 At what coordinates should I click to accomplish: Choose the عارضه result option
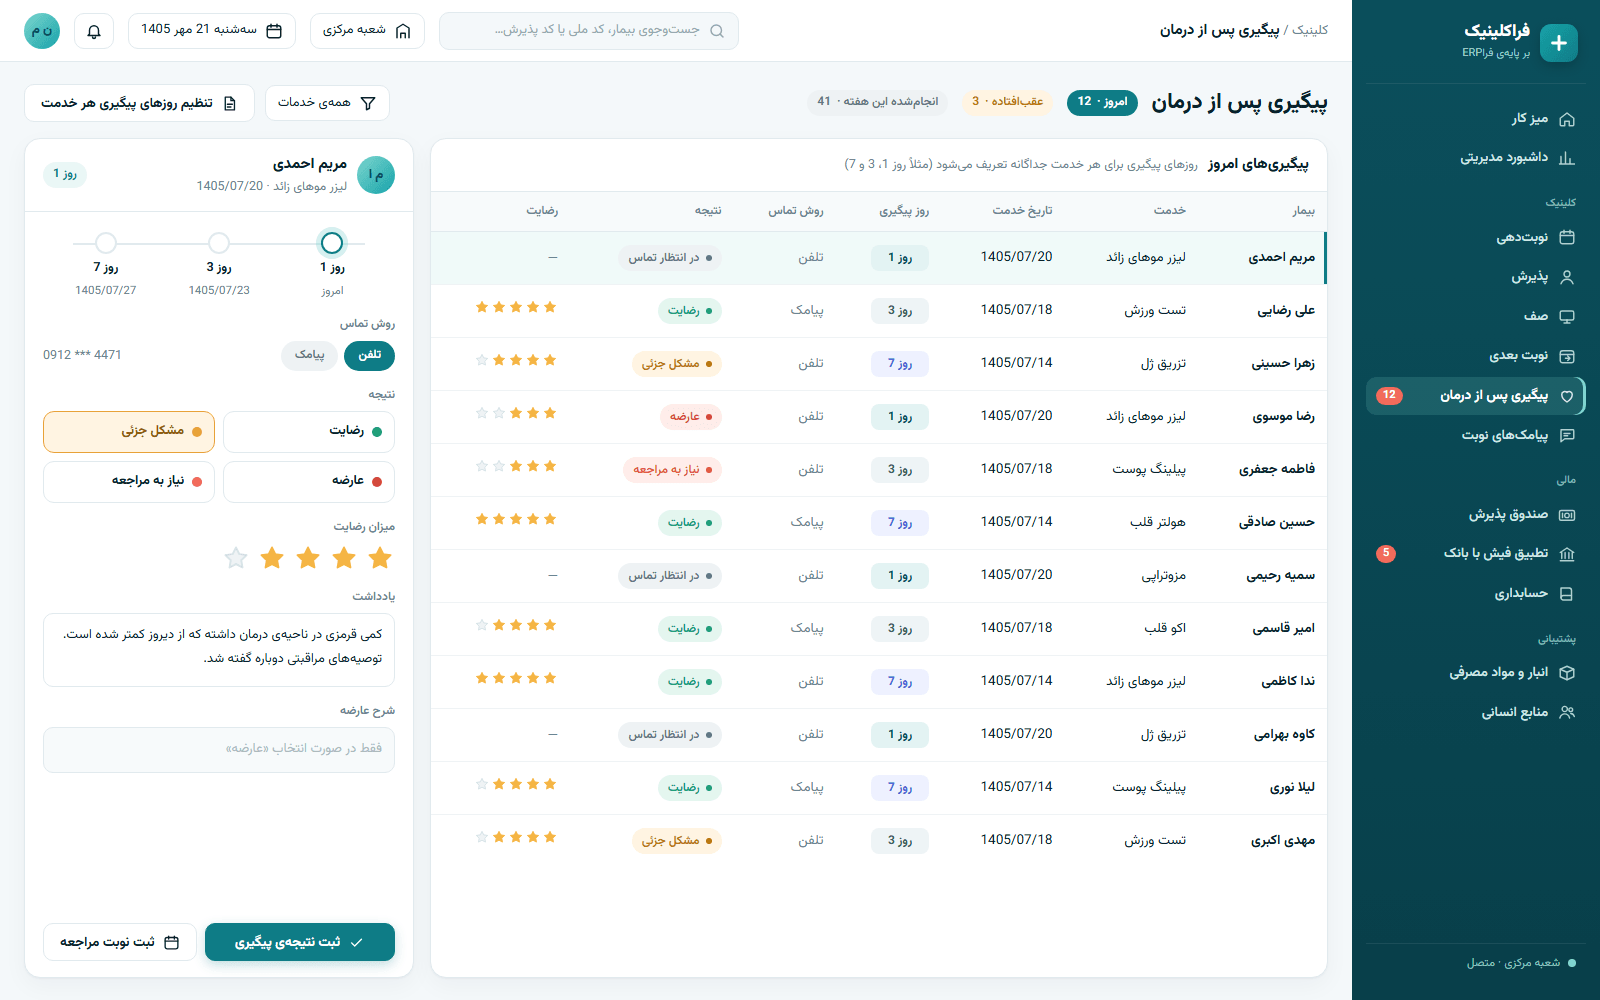point(309,482)
